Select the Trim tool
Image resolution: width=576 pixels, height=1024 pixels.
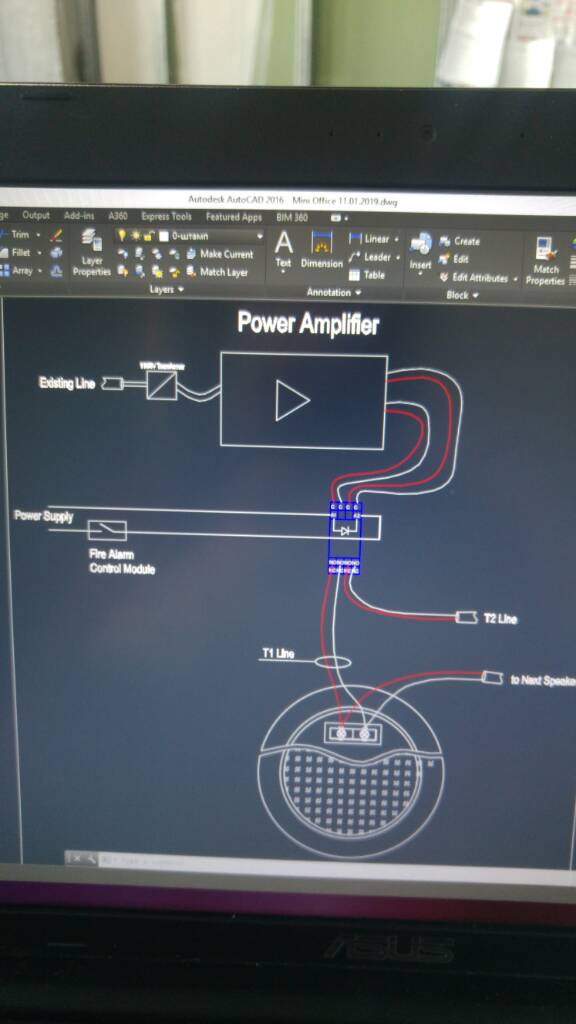[x=14, y=234]
